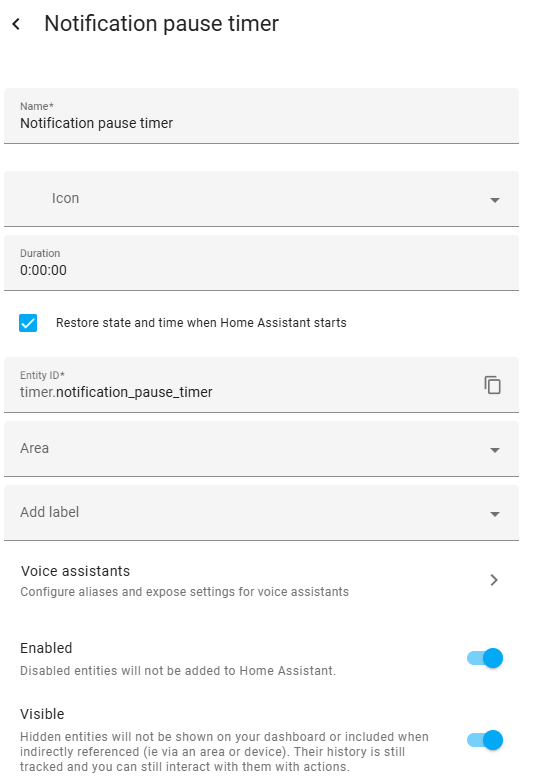Click the Add label dropdown arrow icon

point(494,514)
